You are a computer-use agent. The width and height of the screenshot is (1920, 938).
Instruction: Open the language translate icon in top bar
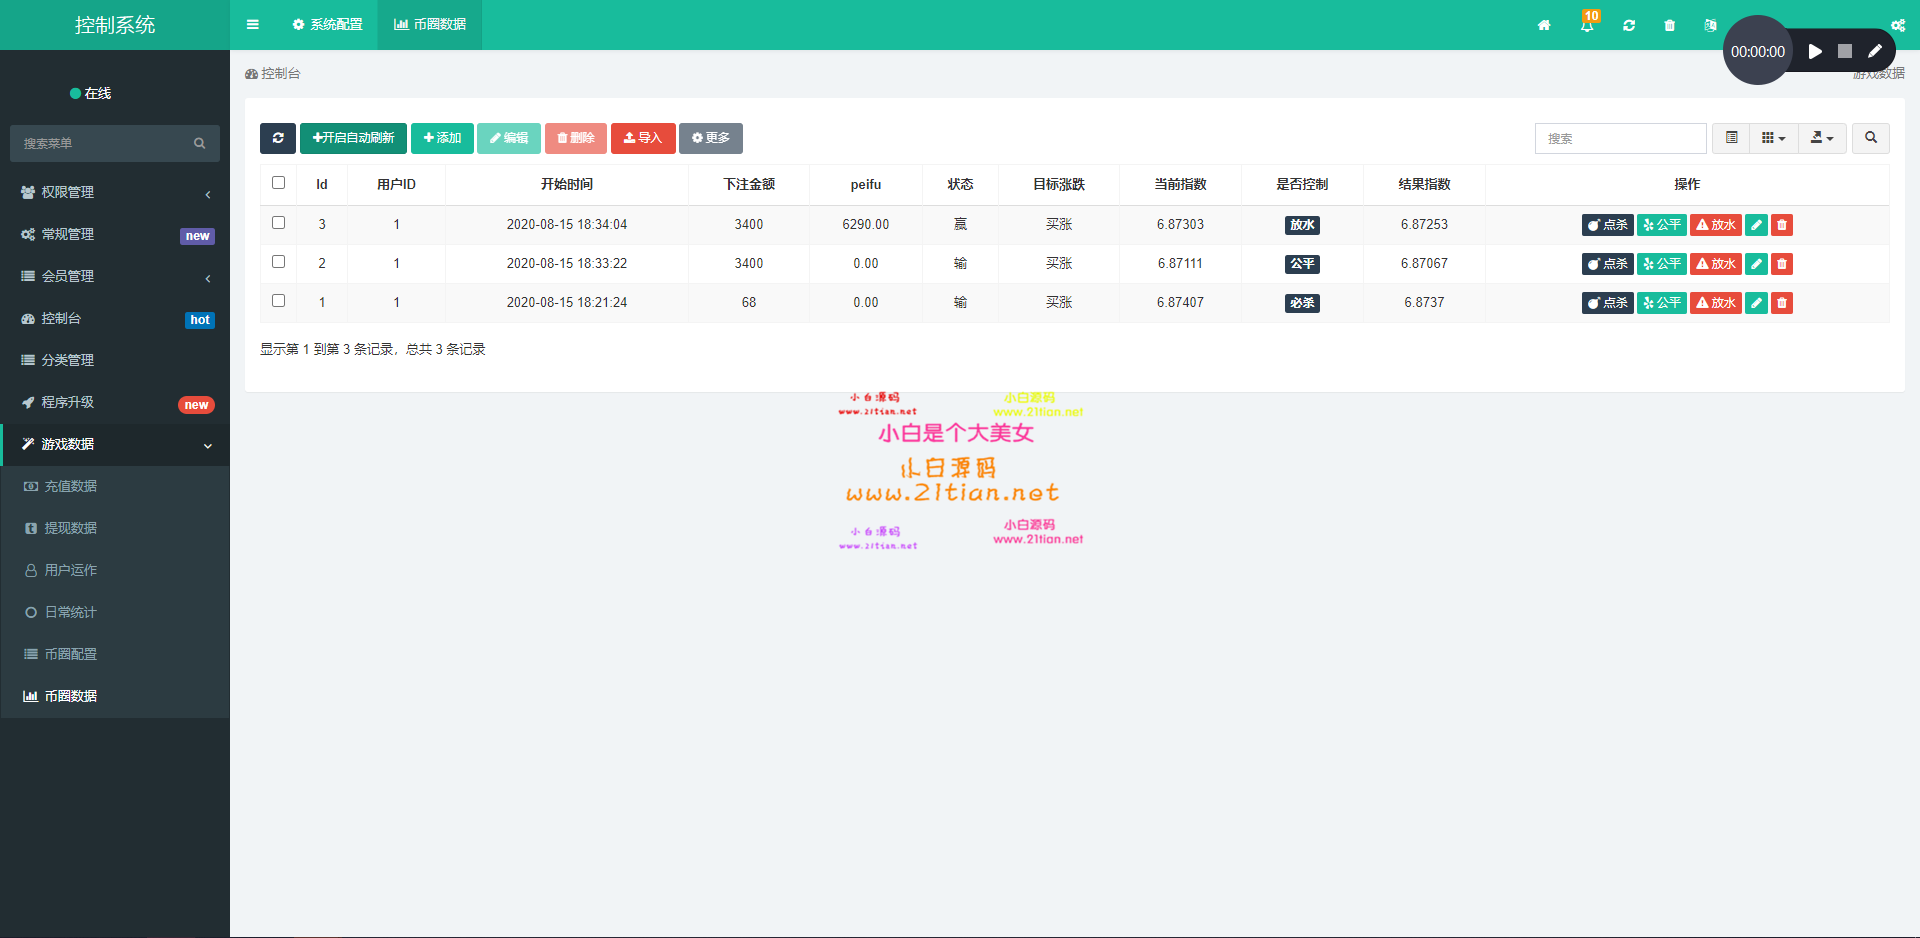tap(1710, 25)
